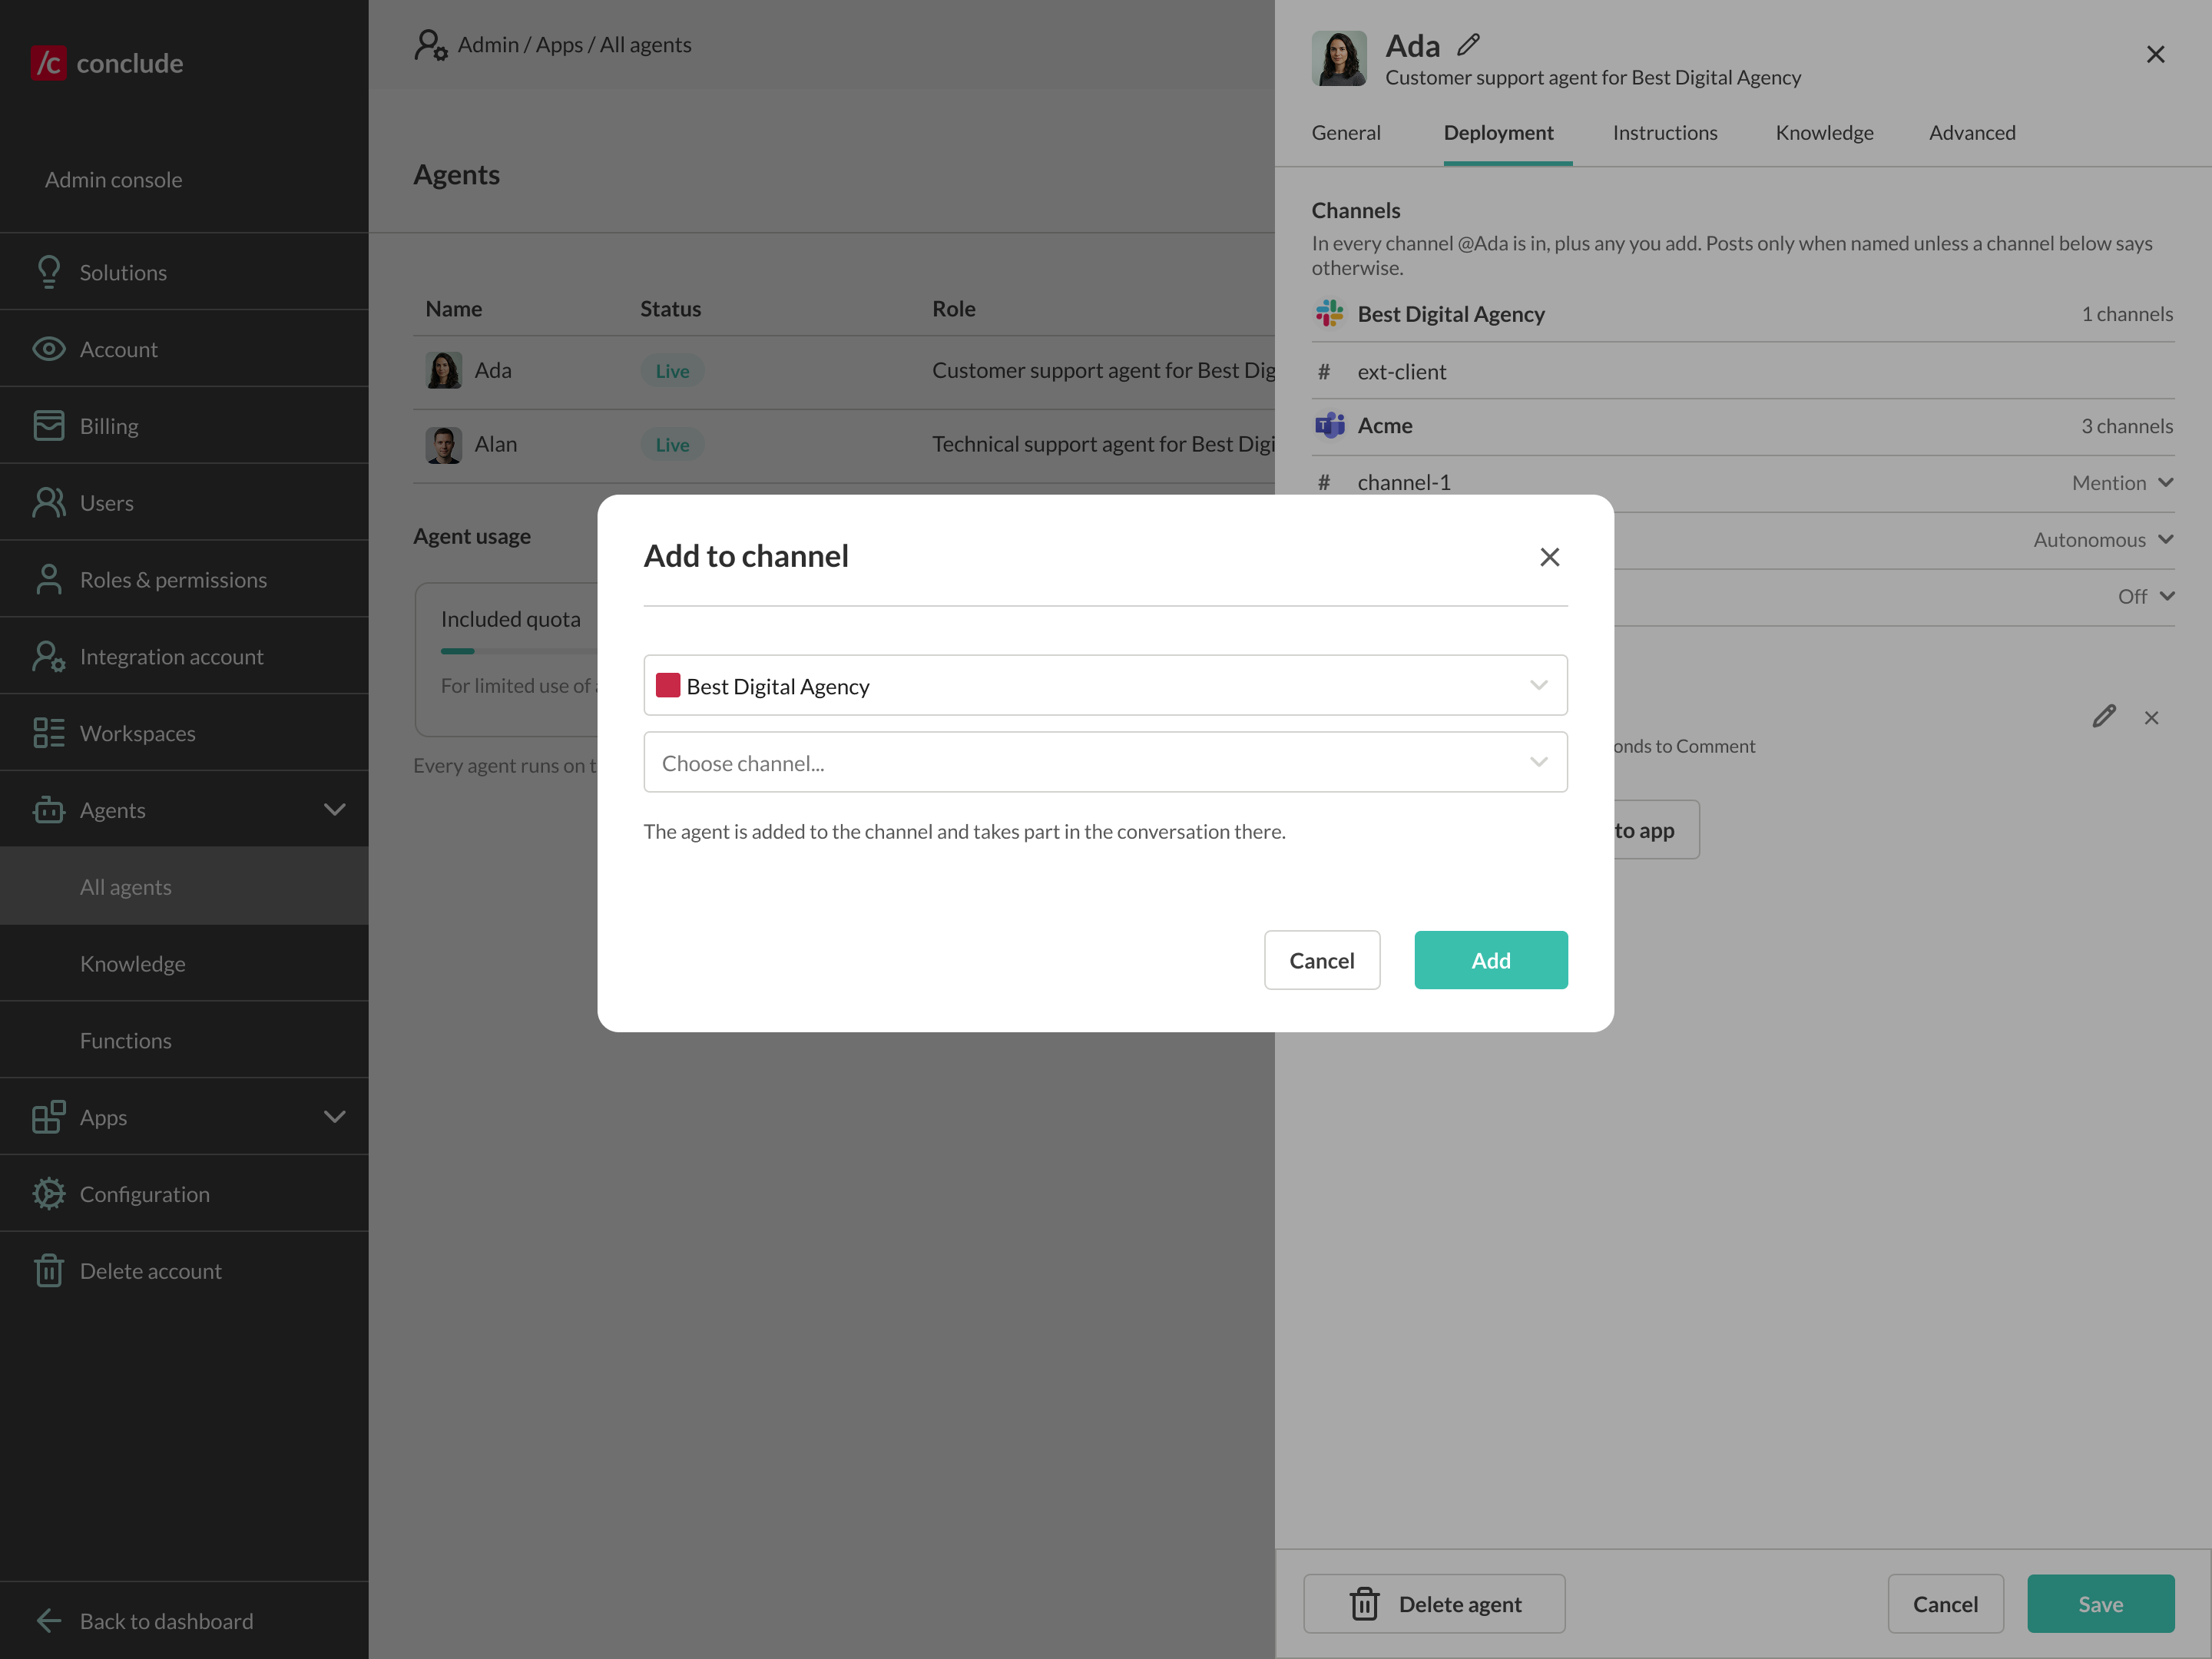This screenshot has width=2212, height=1659.
Task: Click the Save button in Ada panel
Action: pos(2100,1604)
